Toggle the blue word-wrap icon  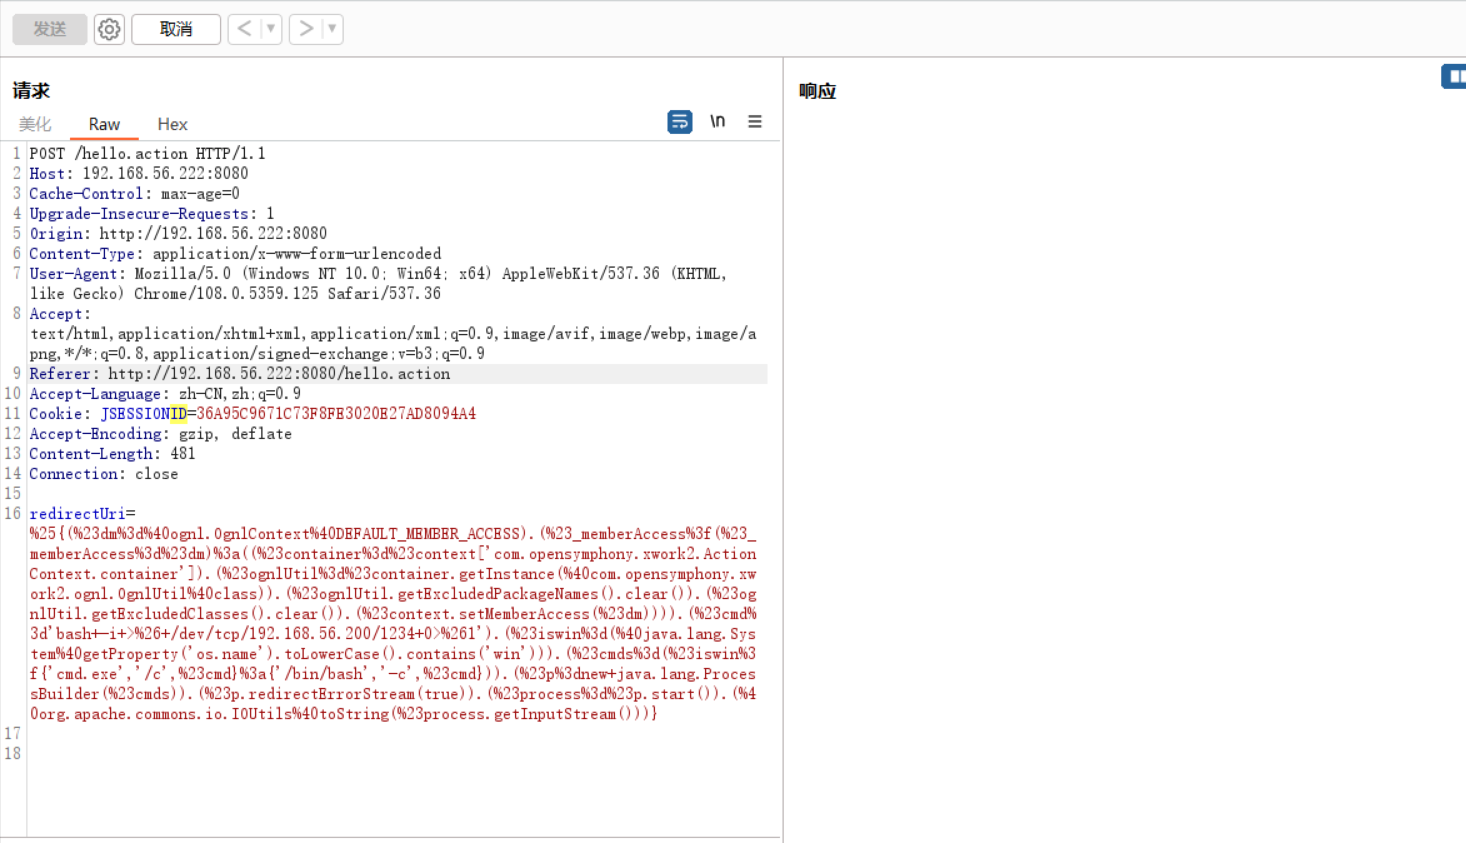pyautogui.click(x=680, y=122)
